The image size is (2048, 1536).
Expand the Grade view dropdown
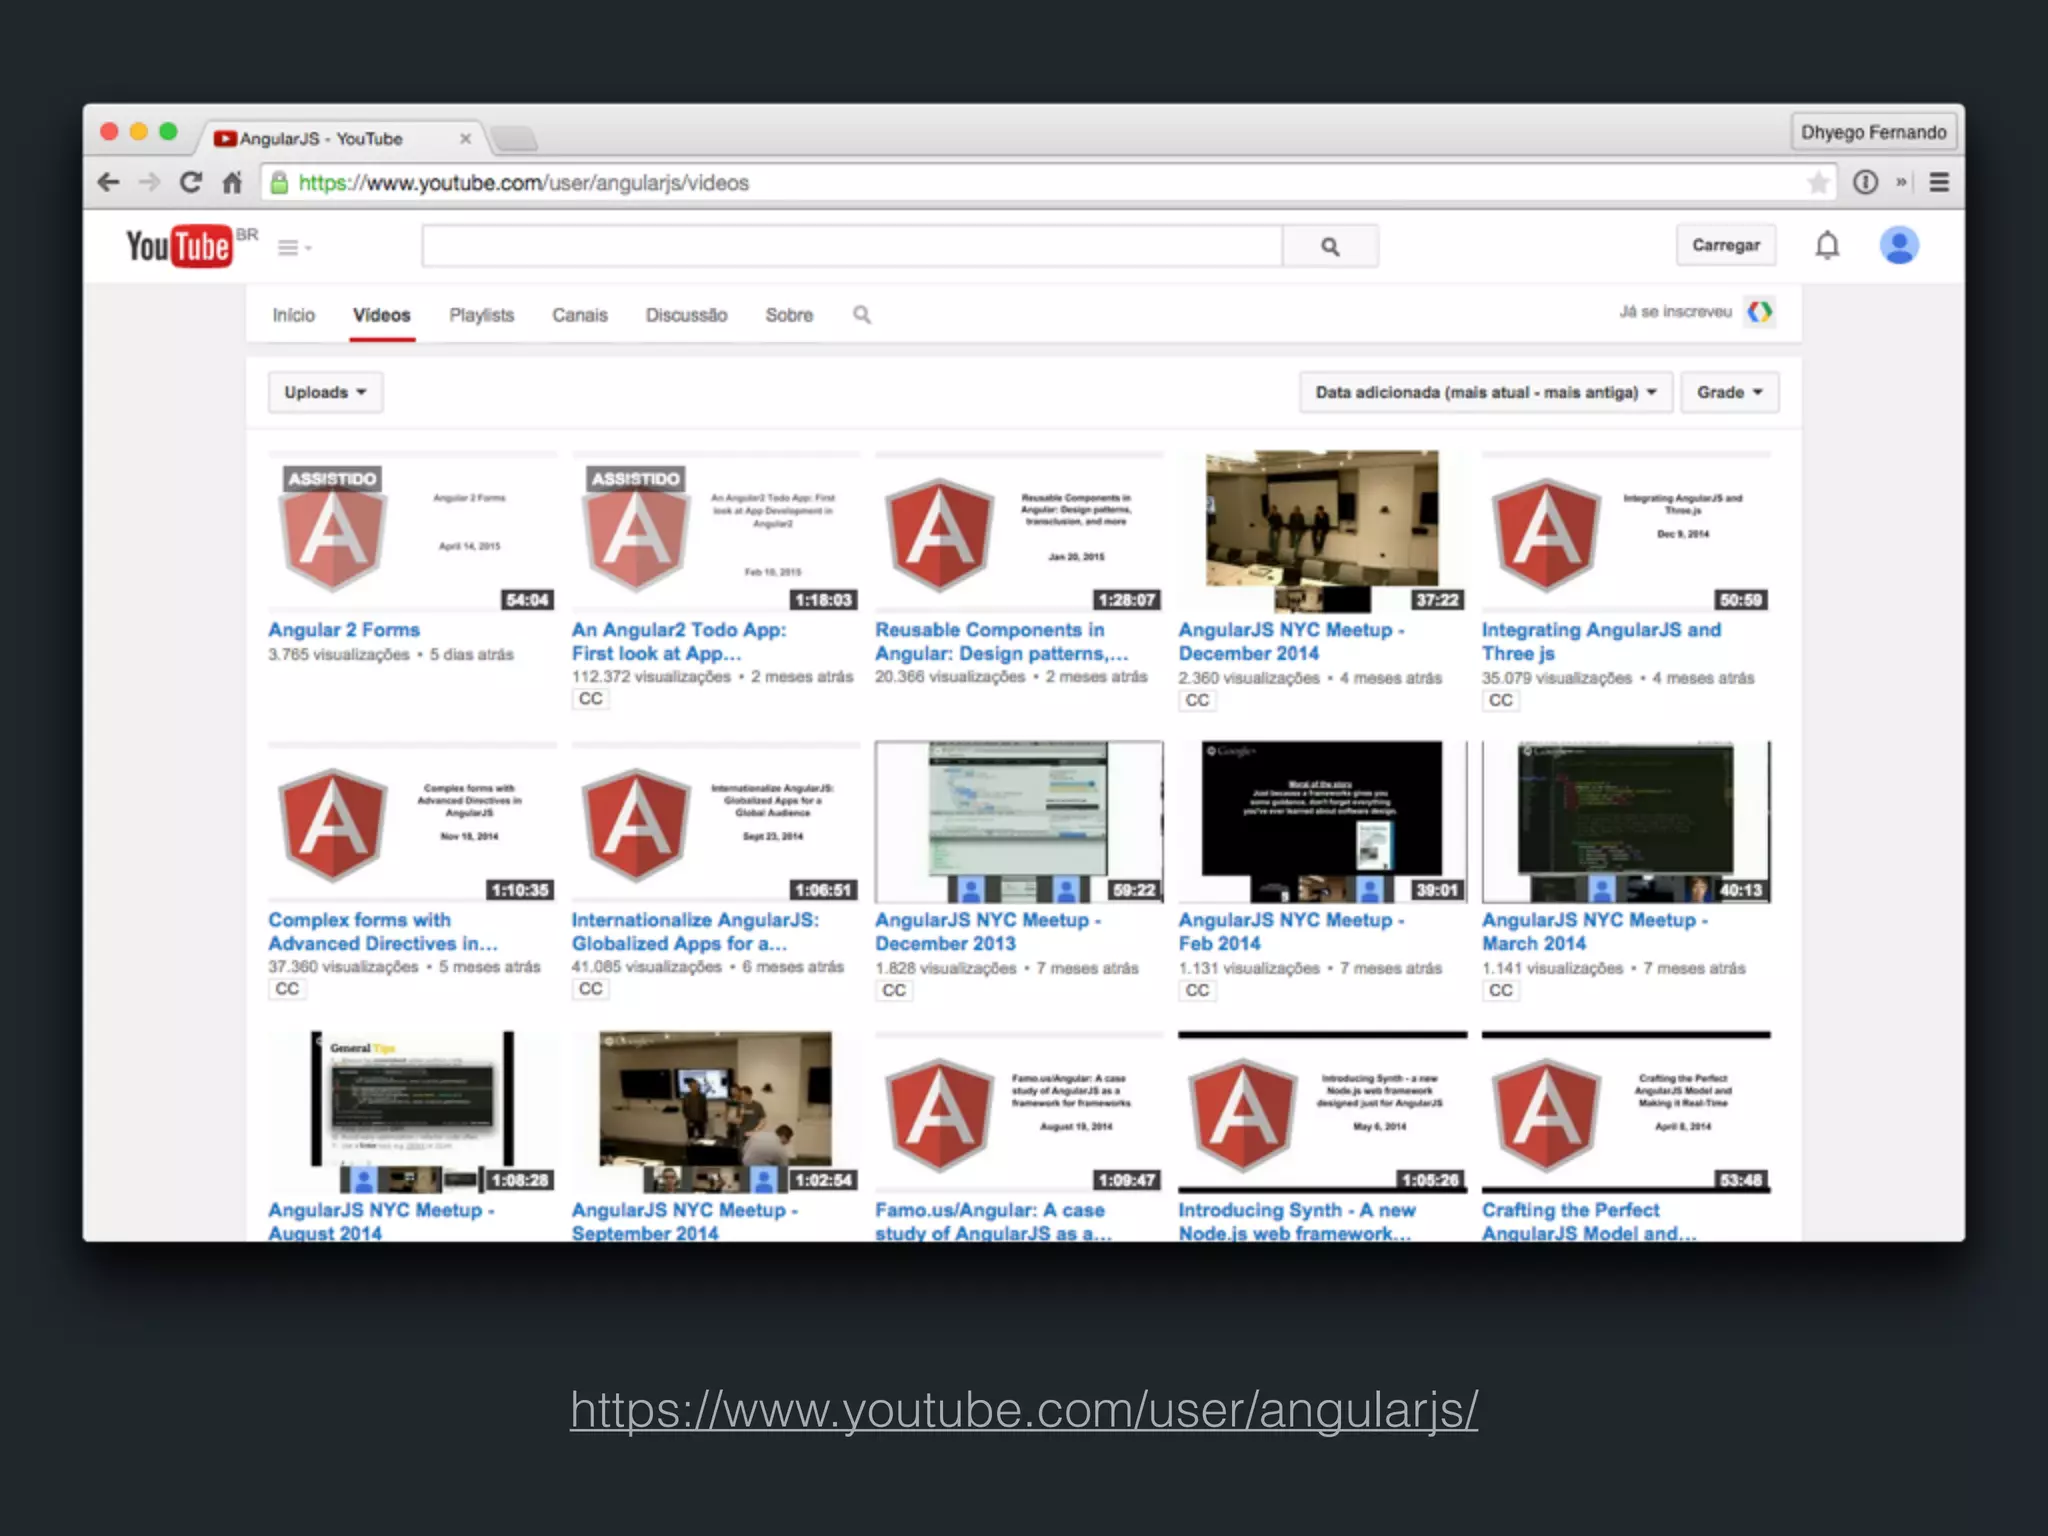tap(1728, 392)
